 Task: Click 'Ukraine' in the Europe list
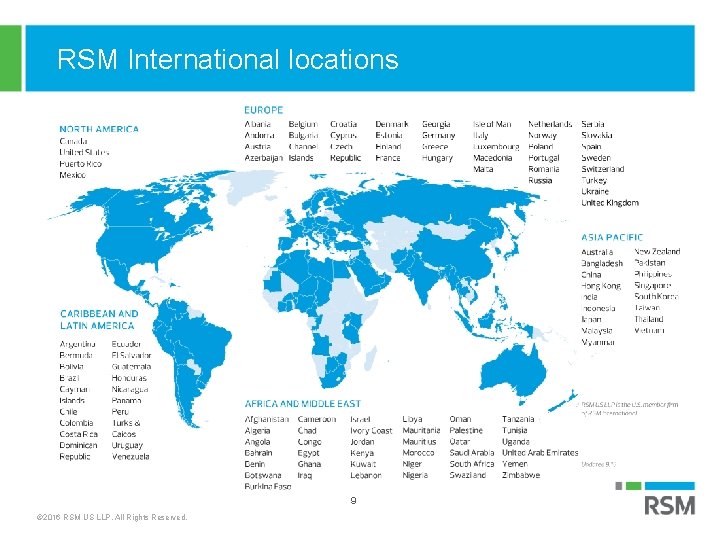click(x=595, y=191)
